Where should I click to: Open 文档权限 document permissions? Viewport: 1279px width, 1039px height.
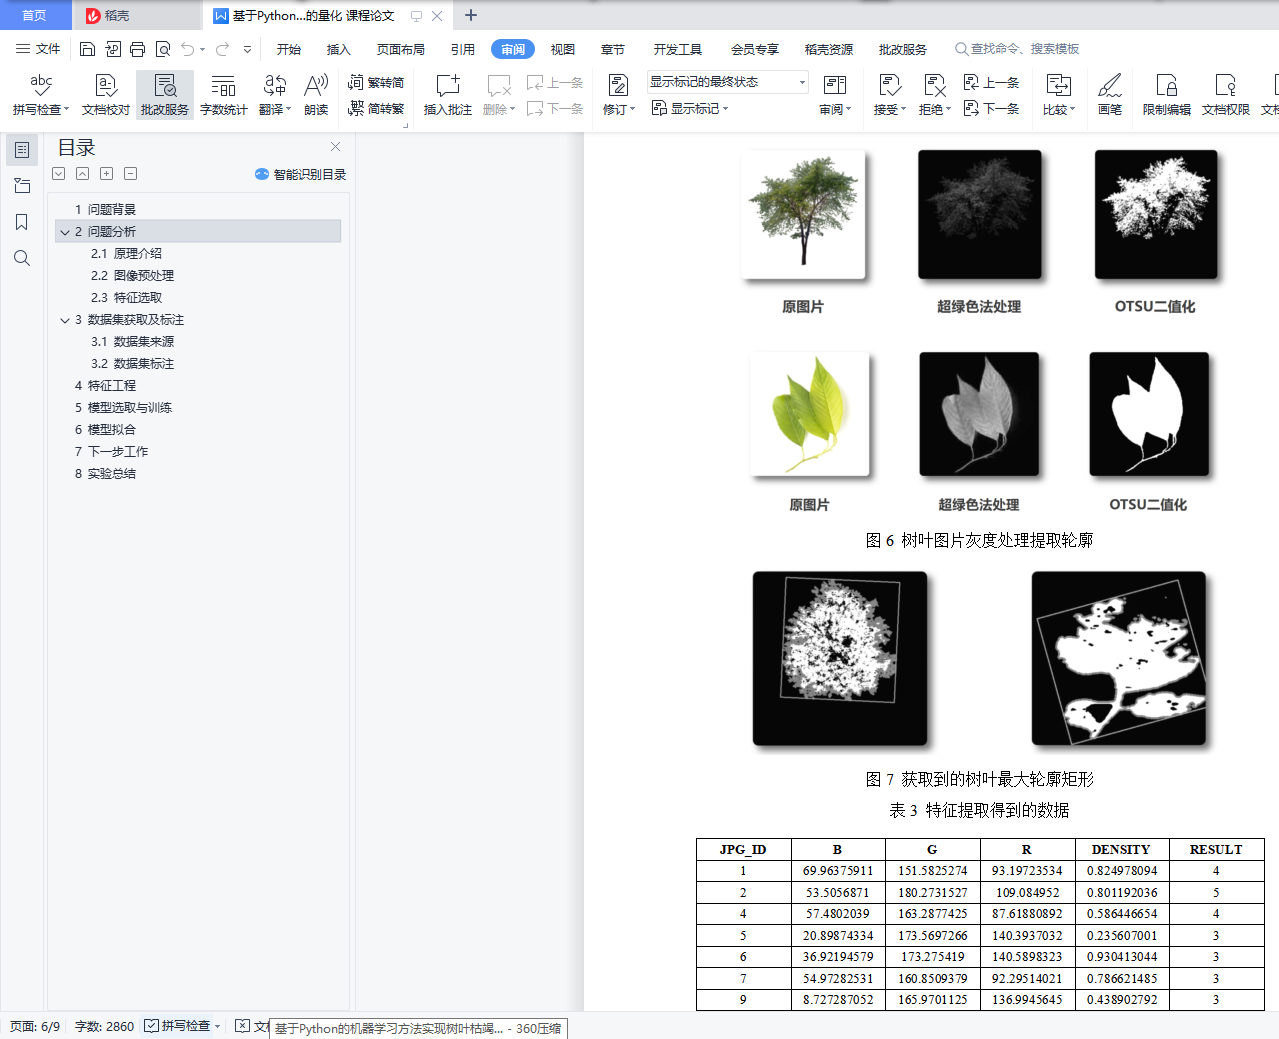point(1226,95)
